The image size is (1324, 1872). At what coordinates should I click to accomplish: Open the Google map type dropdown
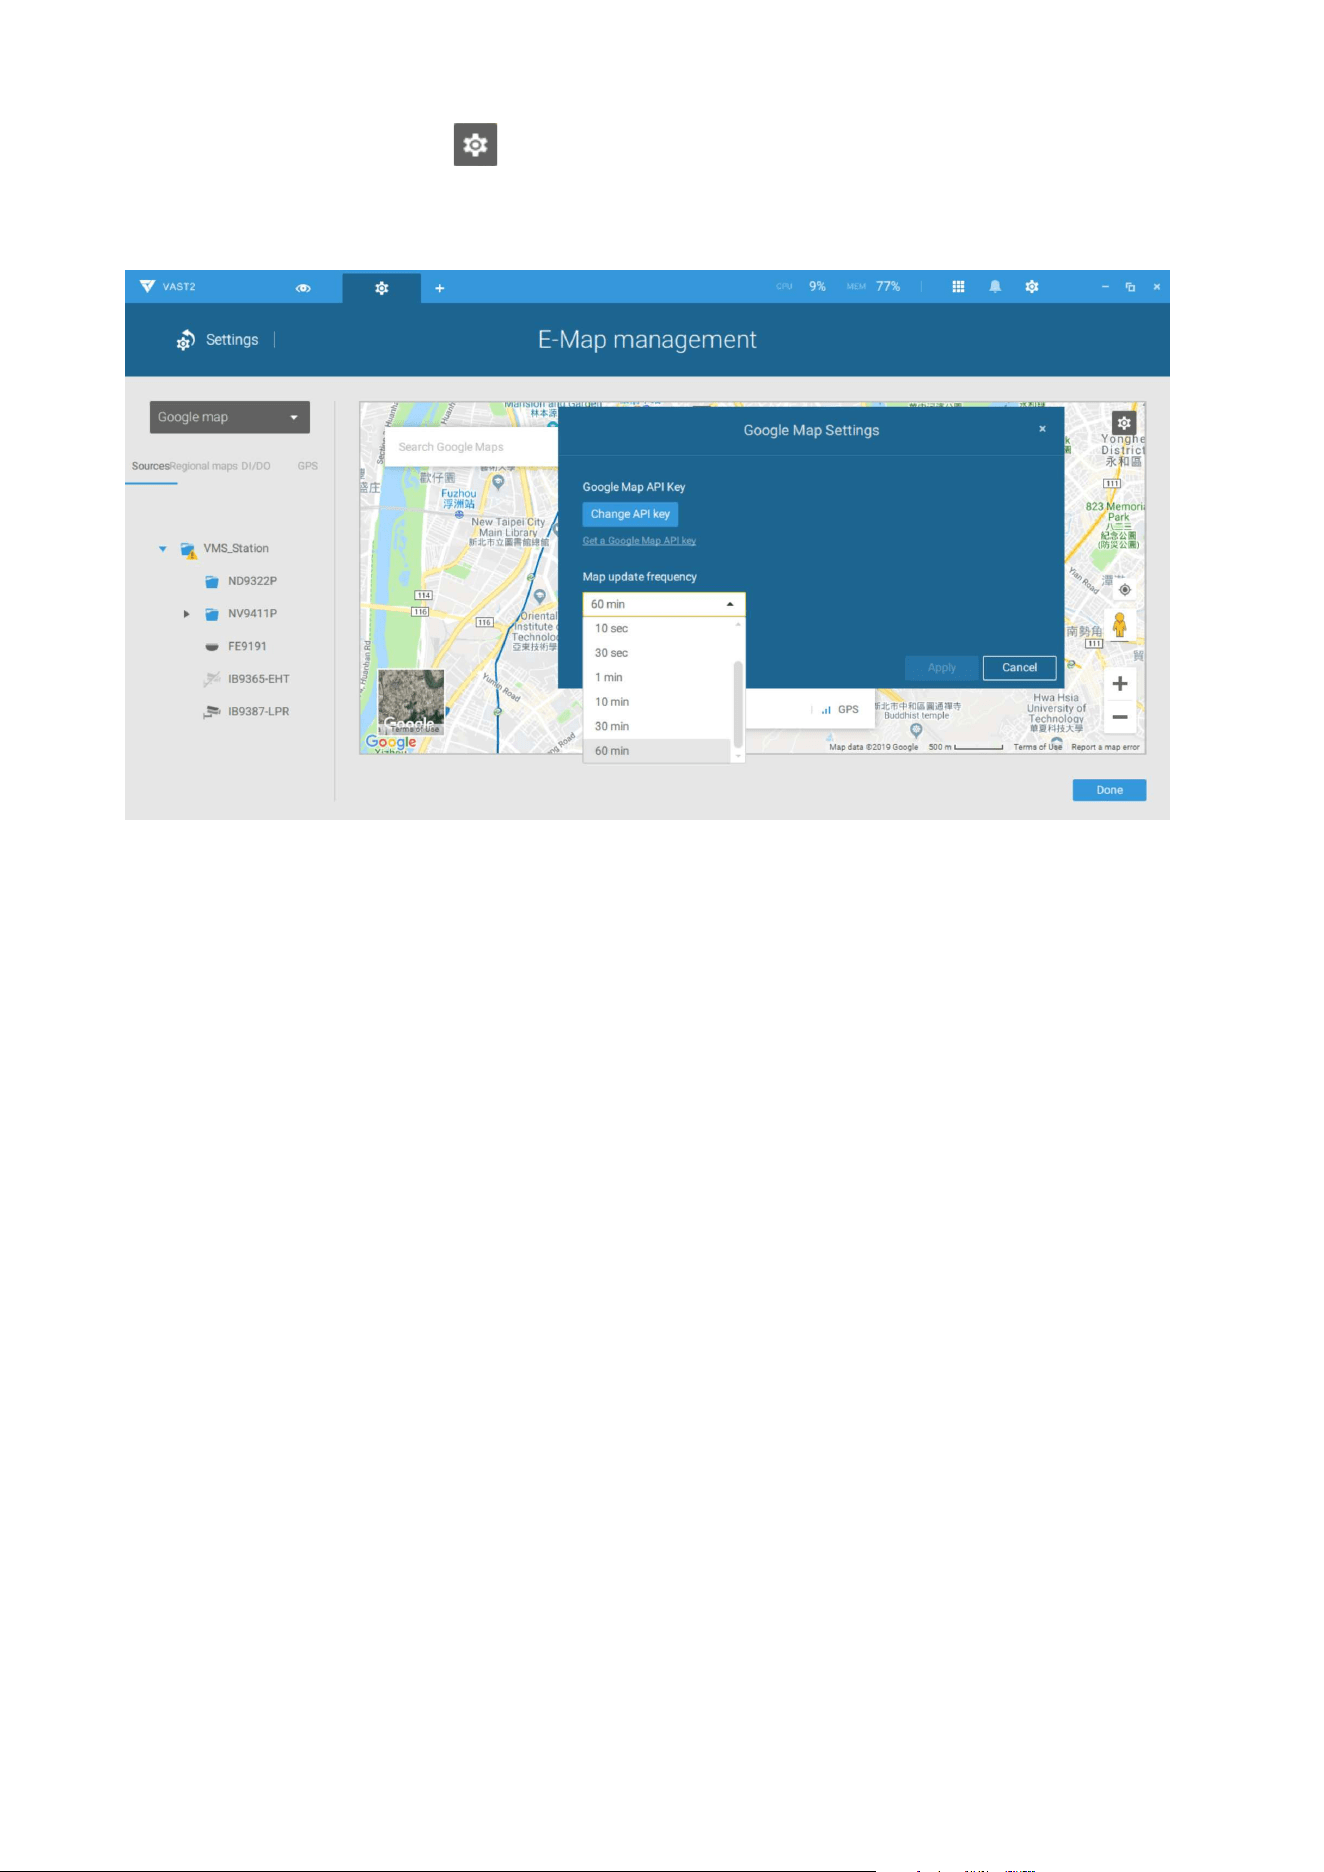230,417
